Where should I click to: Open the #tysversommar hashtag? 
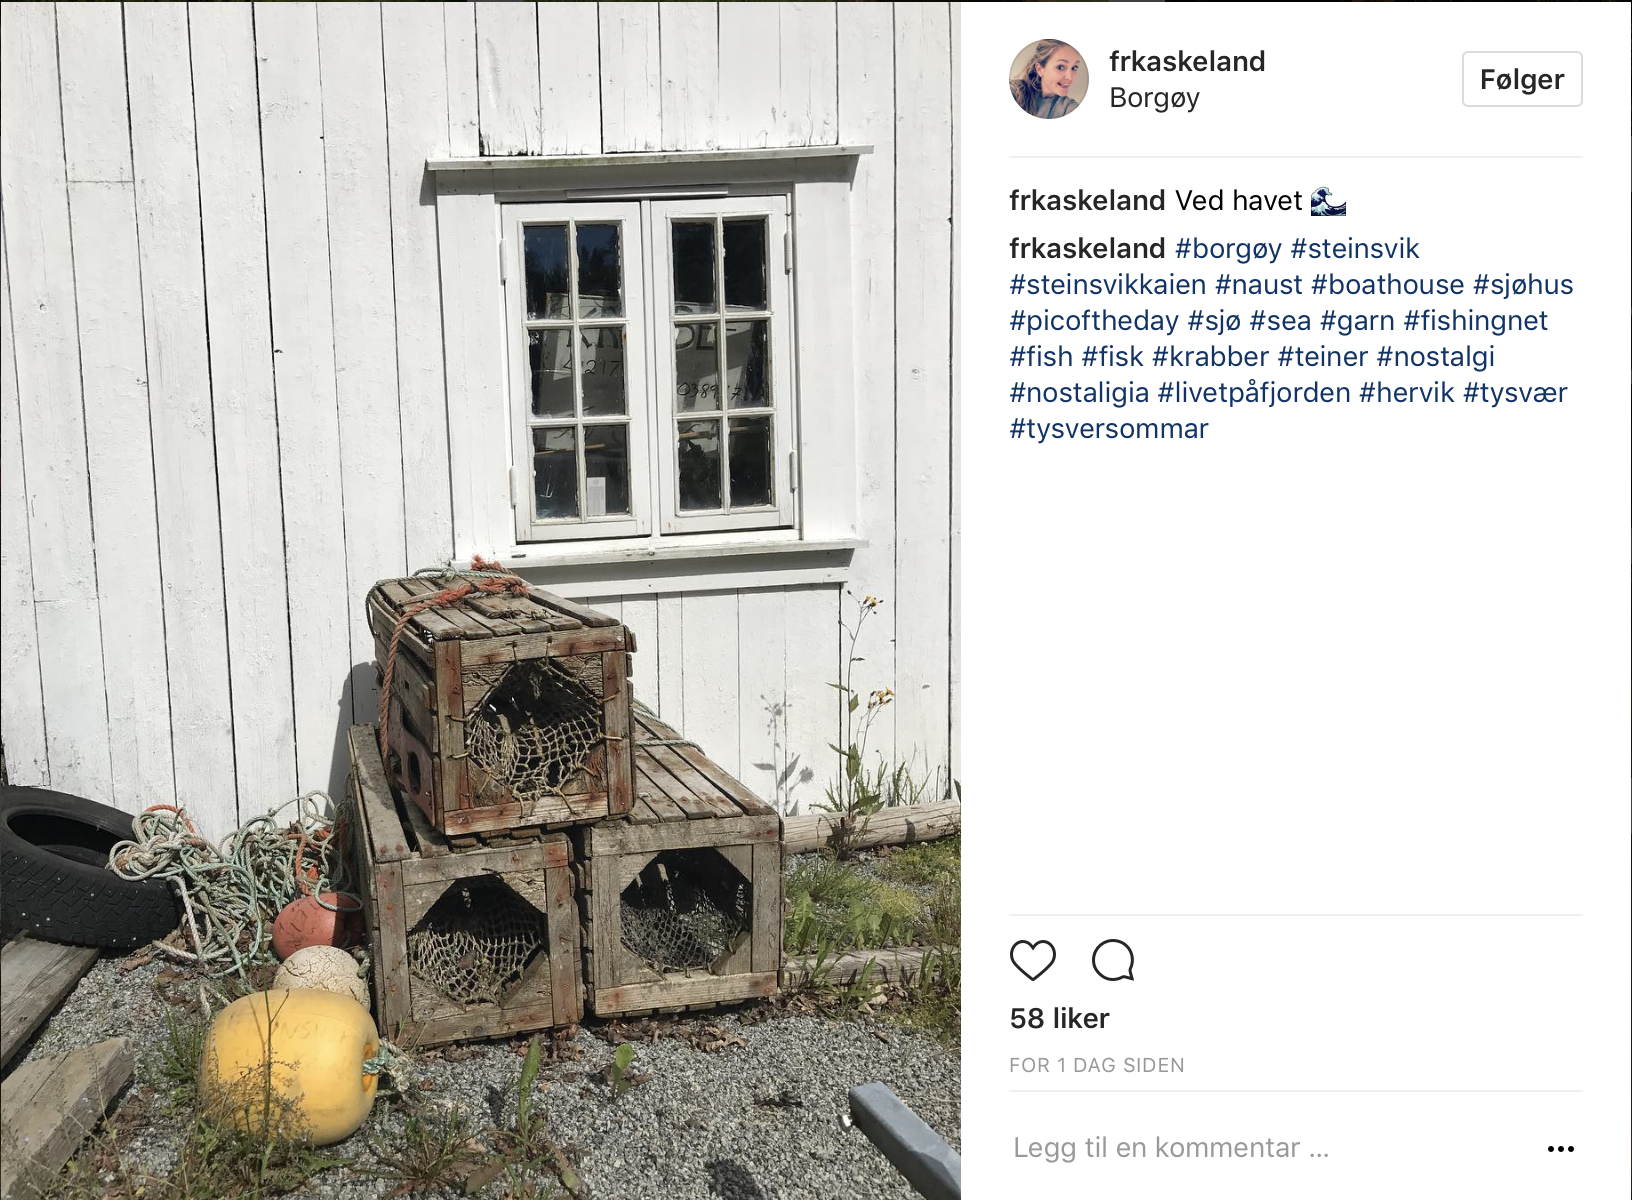[1109, 429]
